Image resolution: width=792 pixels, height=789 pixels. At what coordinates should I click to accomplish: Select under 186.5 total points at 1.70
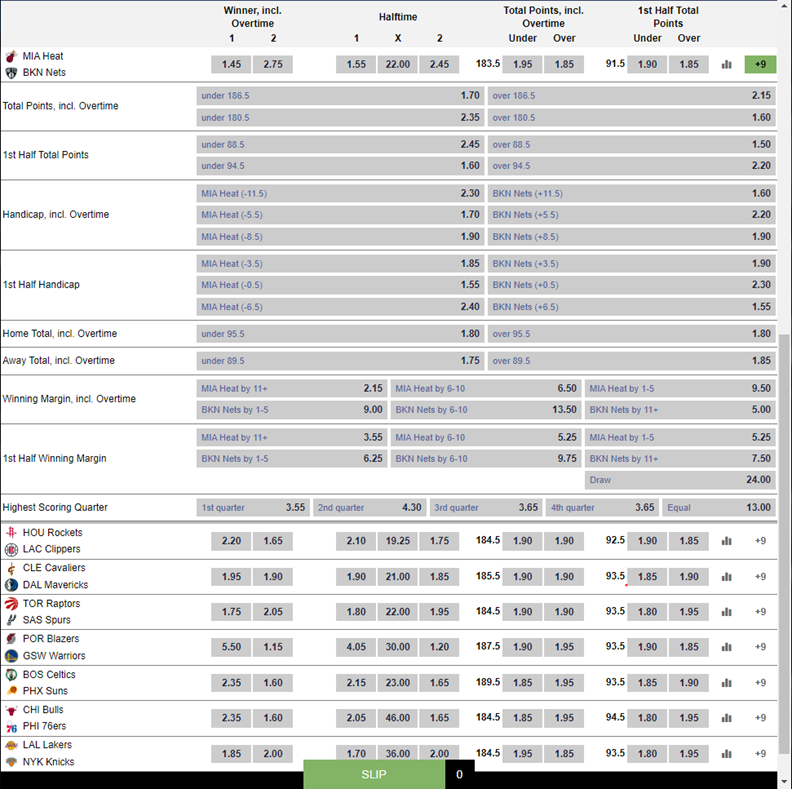pyautogui.click(x=340, y=95)
